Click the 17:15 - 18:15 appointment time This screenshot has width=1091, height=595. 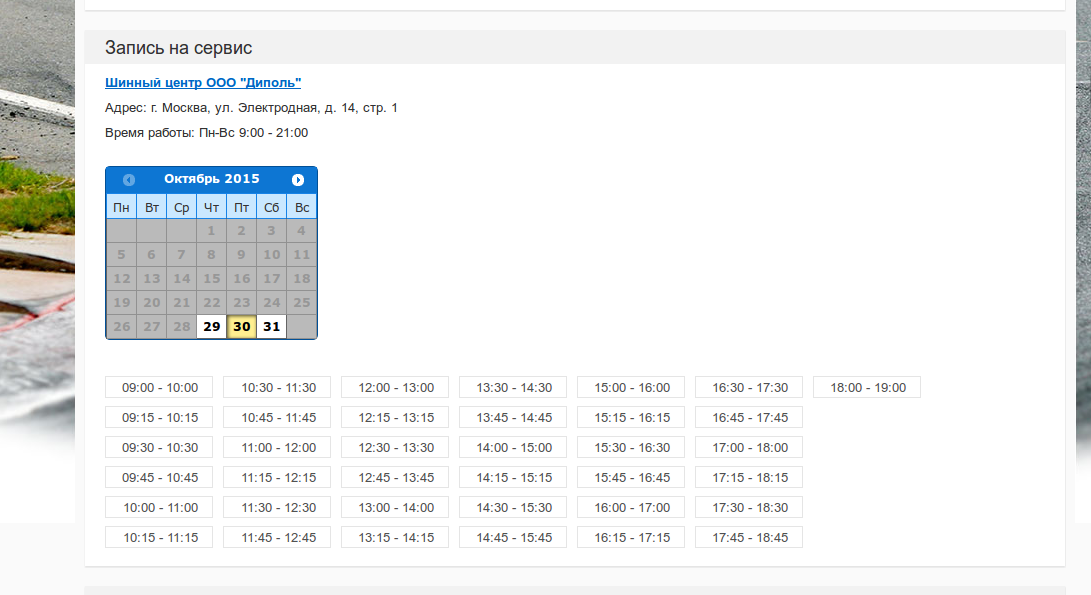(749, 477)
